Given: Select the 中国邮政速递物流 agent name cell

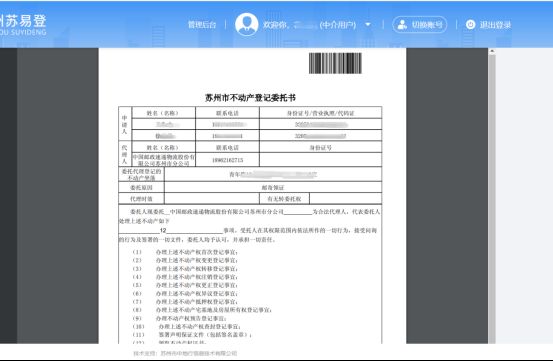Looking at the screenshot, I should (x=164, y=160).
